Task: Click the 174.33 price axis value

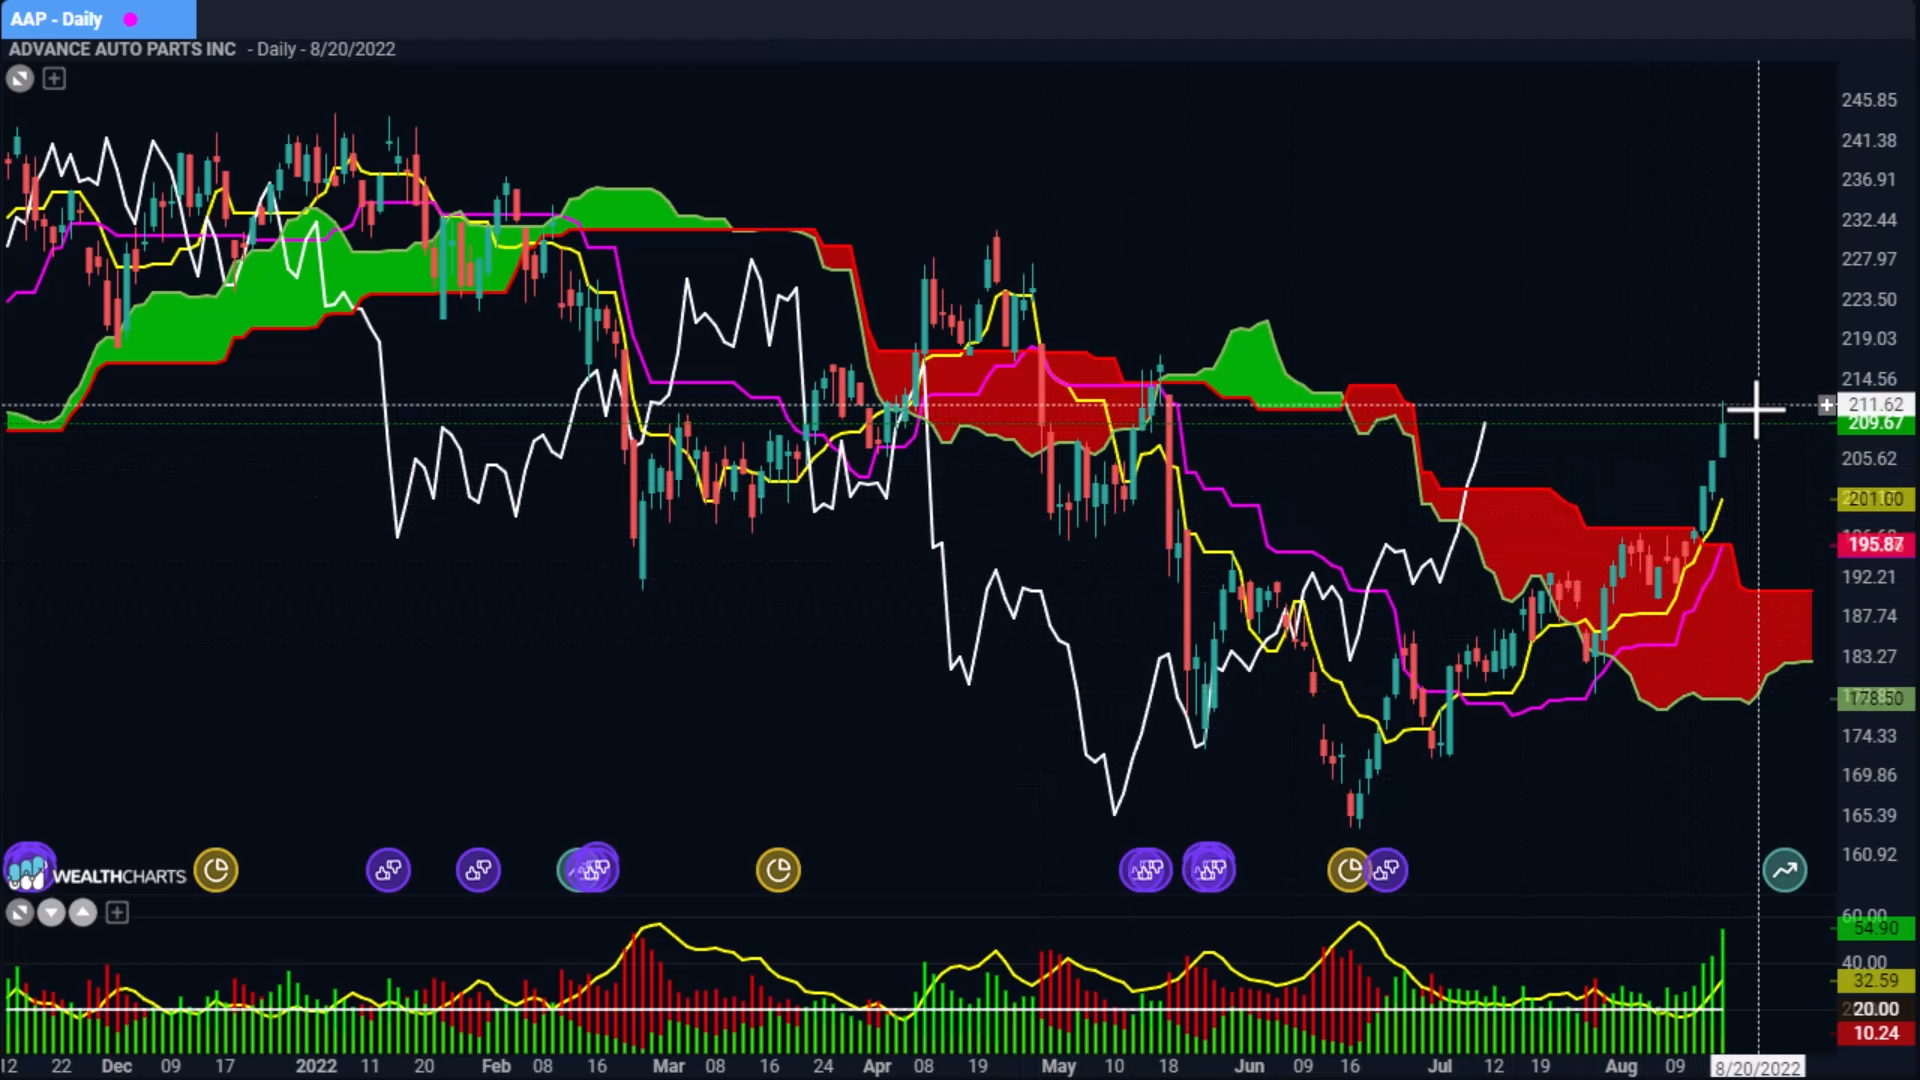Action: (1869, 736)
